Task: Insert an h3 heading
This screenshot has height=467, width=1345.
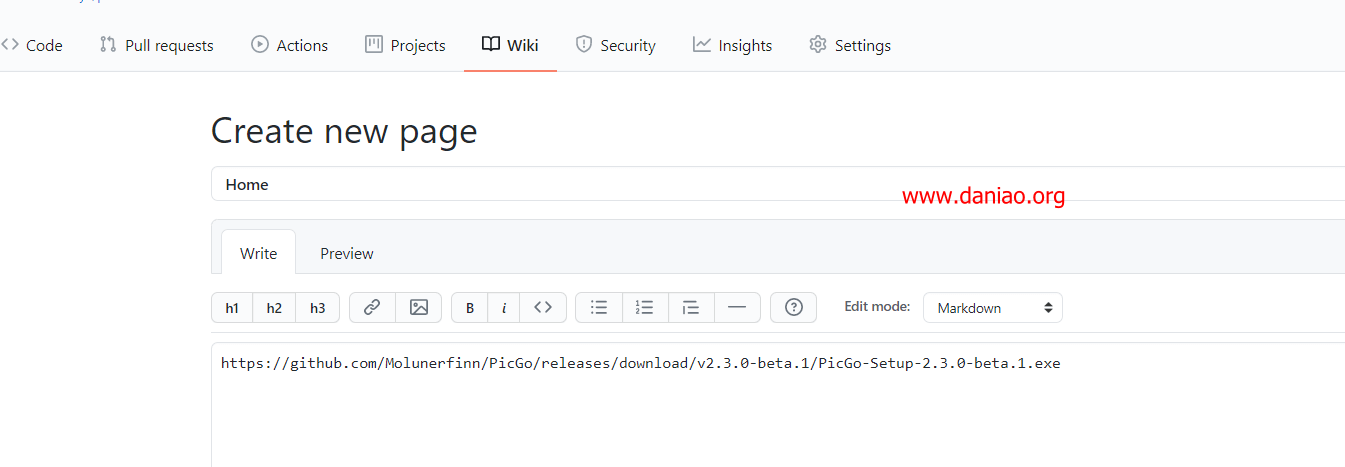Action: tap(317, 308)
